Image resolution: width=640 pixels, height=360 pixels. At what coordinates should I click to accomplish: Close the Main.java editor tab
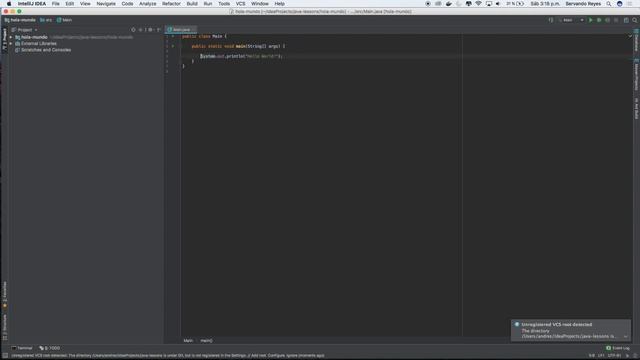(x=194, y=30)
